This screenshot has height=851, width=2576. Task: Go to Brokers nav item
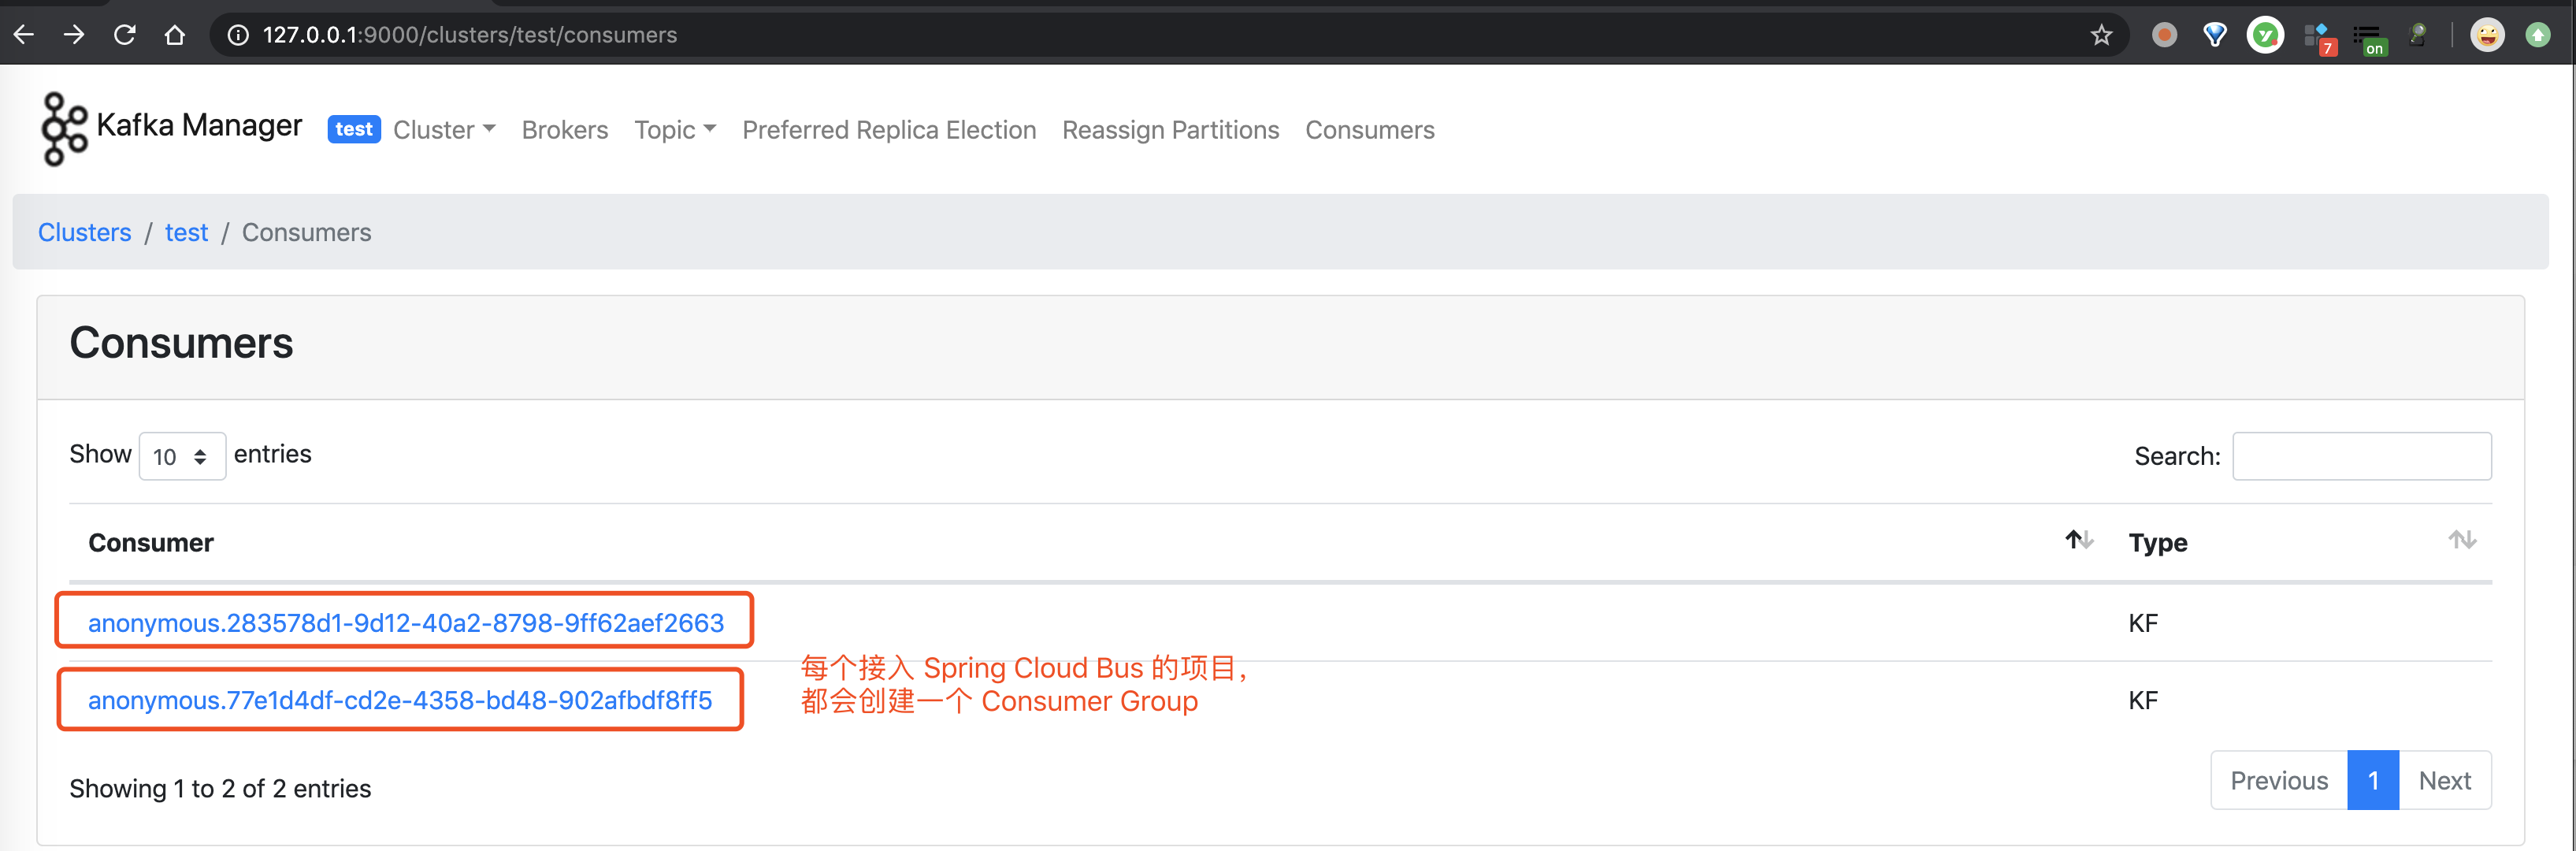click(x=564, y=130)
